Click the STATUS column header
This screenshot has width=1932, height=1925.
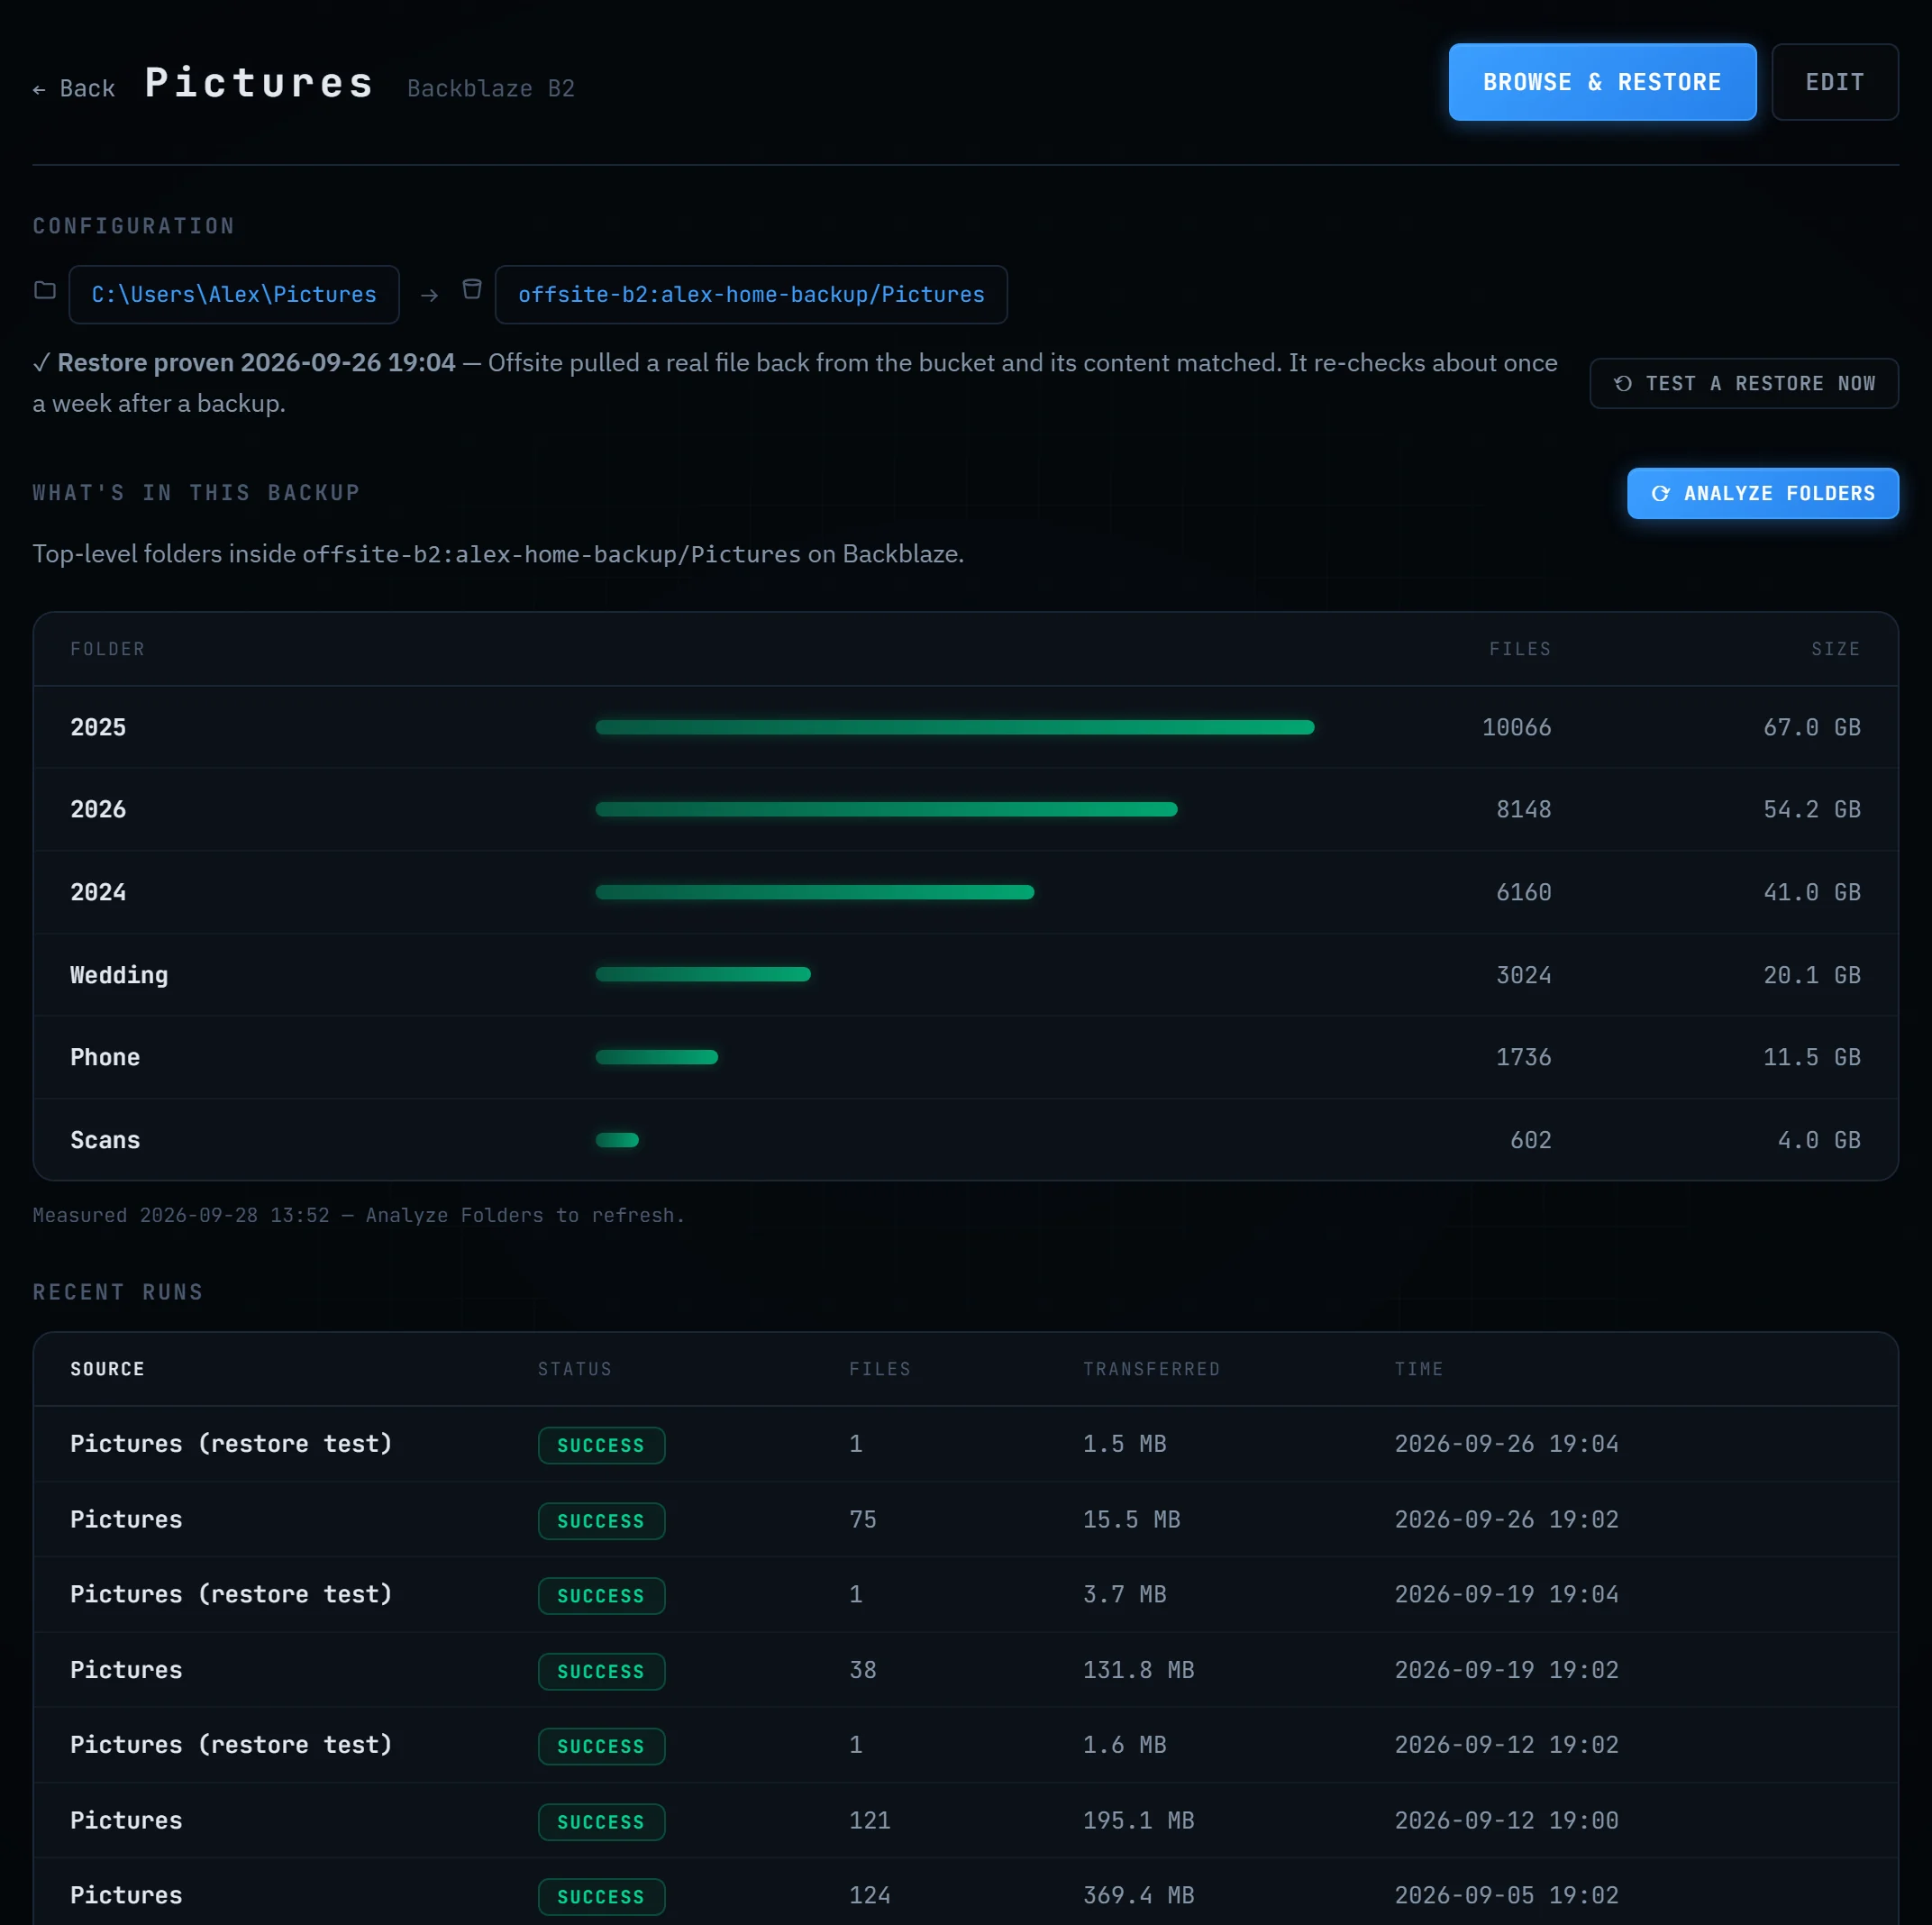574,1369
